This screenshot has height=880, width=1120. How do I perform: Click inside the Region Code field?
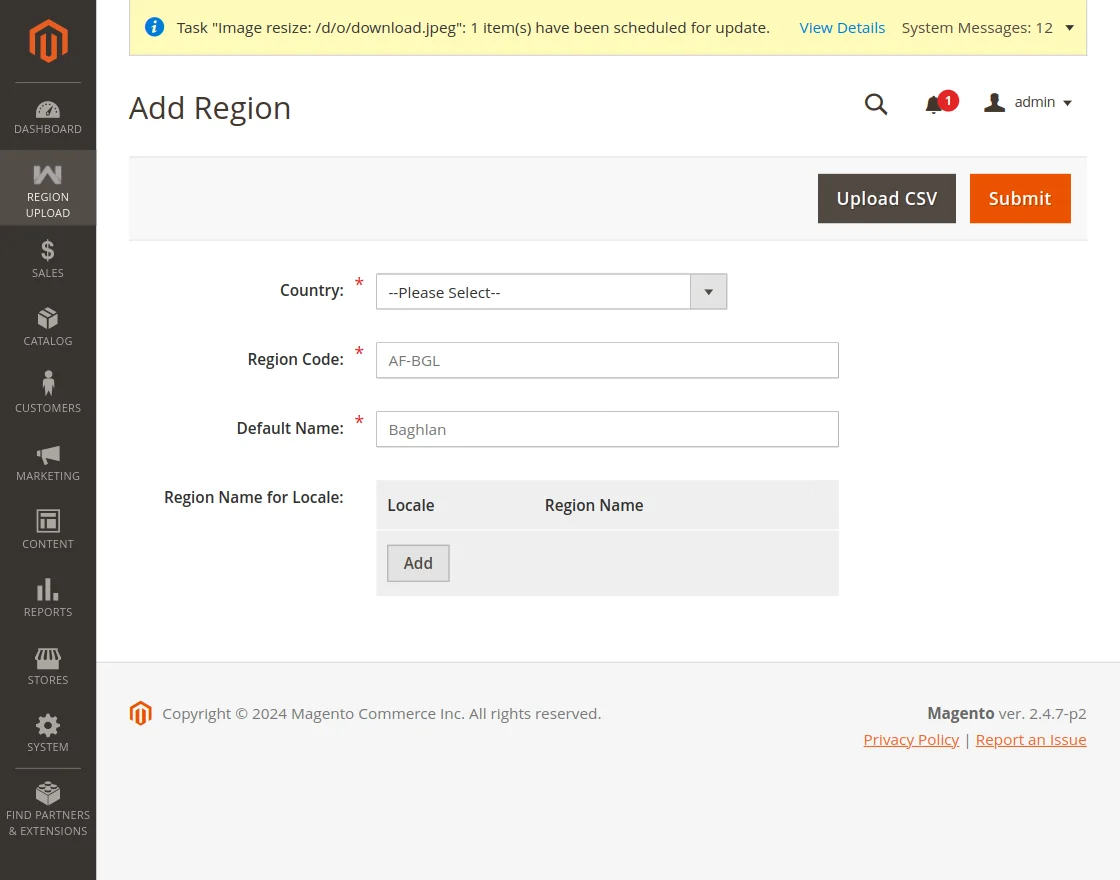(x=606, y=360)
